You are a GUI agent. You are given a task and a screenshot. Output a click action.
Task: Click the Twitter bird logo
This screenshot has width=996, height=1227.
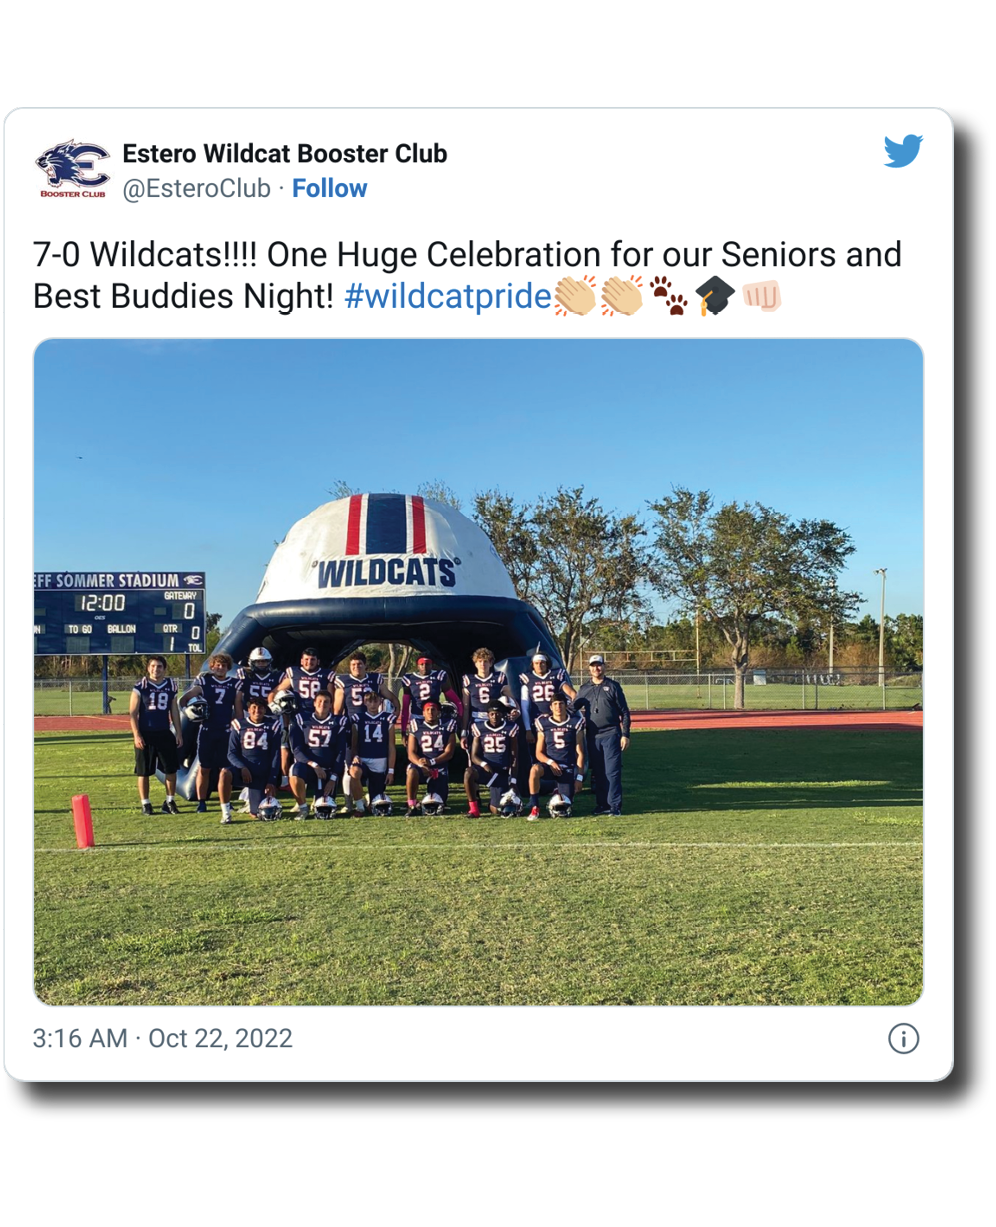click(x=902, y=152)
